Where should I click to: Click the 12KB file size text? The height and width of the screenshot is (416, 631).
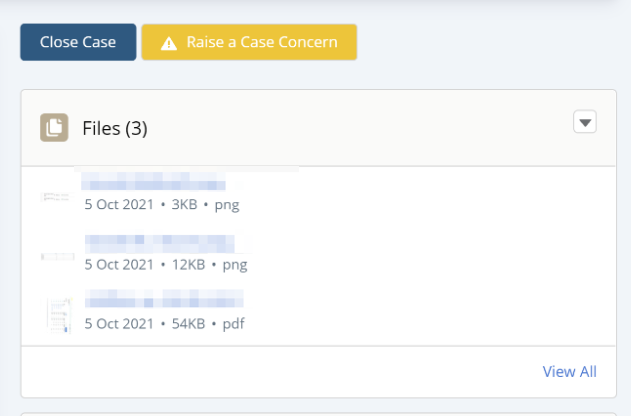pos(188,265)
